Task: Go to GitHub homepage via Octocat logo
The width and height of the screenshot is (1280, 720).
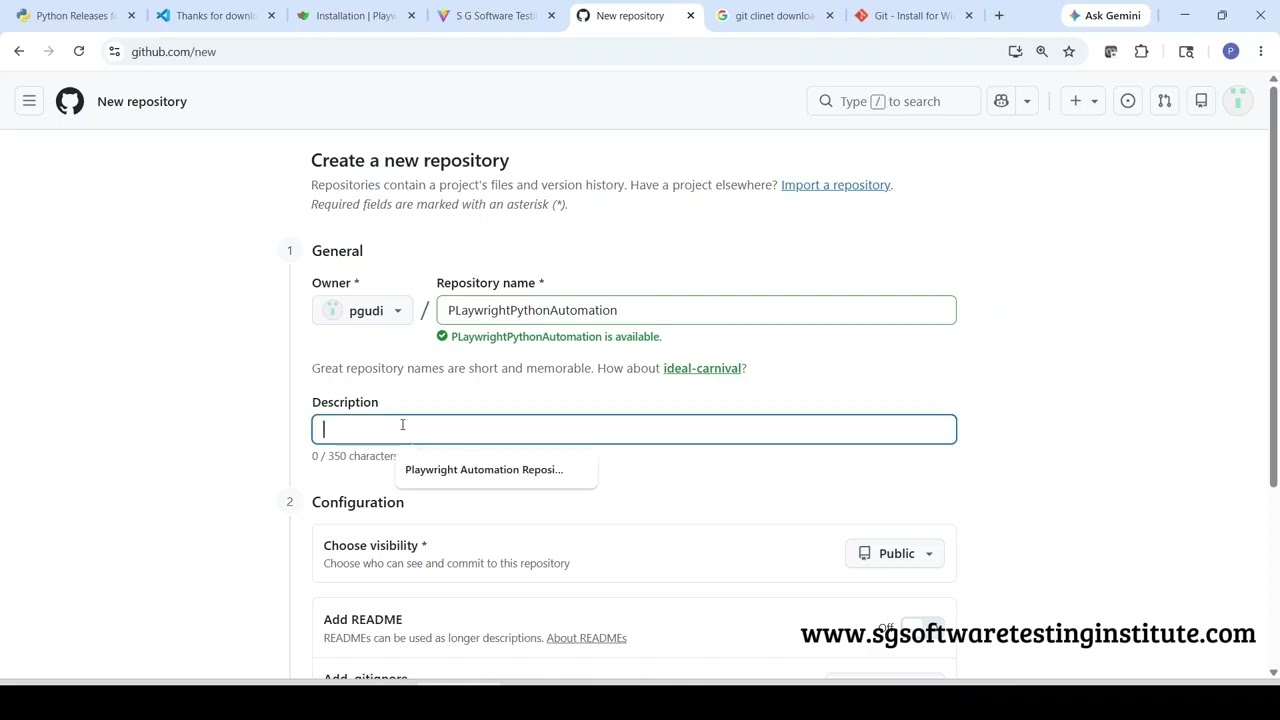Action: point(70,101)
